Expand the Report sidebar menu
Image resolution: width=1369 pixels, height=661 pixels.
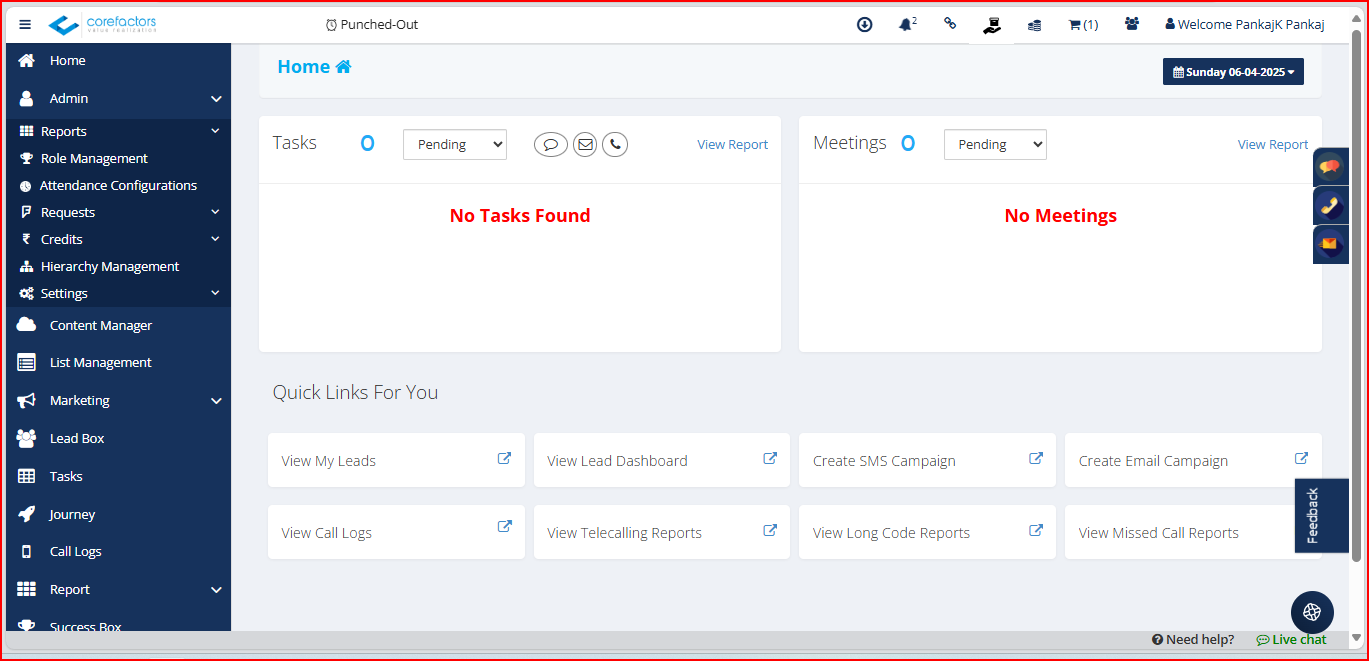click(x=118, y=590)
